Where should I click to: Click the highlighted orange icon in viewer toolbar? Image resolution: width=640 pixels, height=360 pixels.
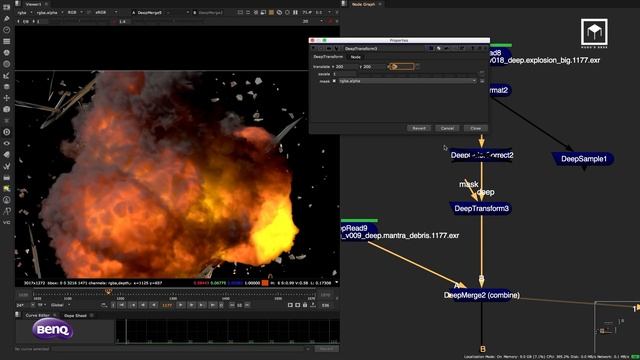pos(271,13)
